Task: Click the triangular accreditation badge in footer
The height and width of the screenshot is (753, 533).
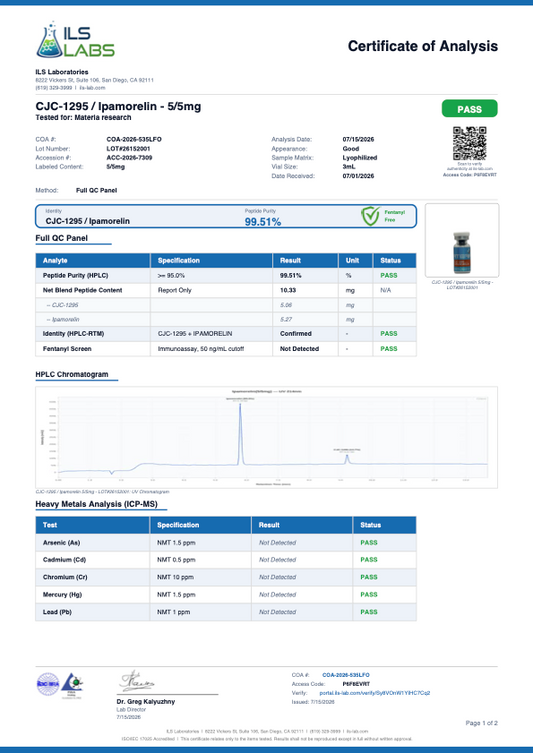Action: click(72, 684)
